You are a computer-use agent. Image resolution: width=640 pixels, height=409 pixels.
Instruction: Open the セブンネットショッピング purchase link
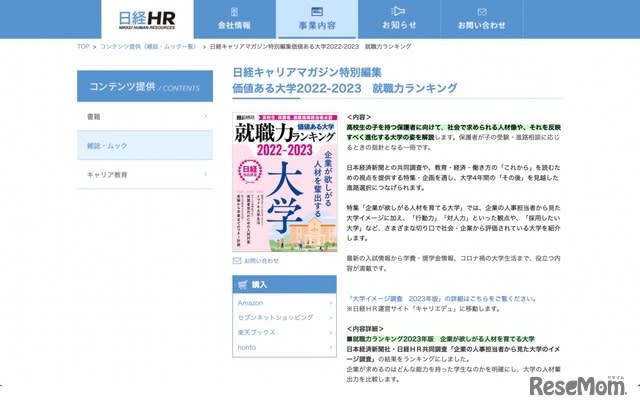pyautogui.click(x=275, y=318)
